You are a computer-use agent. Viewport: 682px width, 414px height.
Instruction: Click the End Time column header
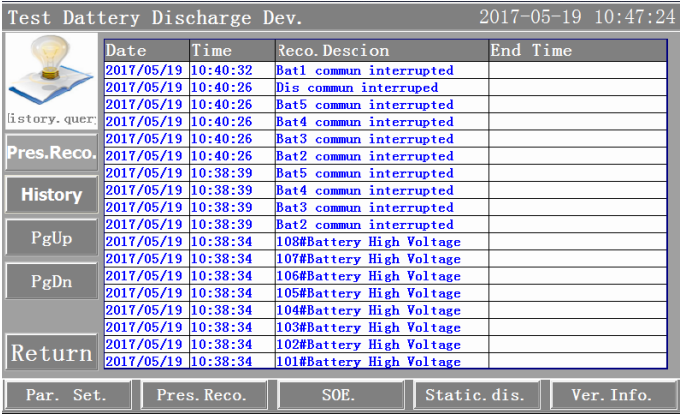coord(576,51)
